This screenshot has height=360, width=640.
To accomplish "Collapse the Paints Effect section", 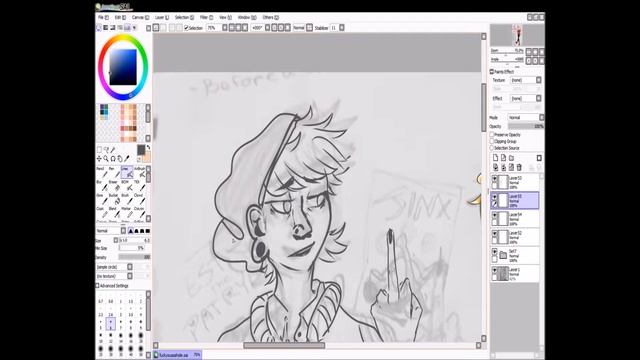I will click(492, 72).
